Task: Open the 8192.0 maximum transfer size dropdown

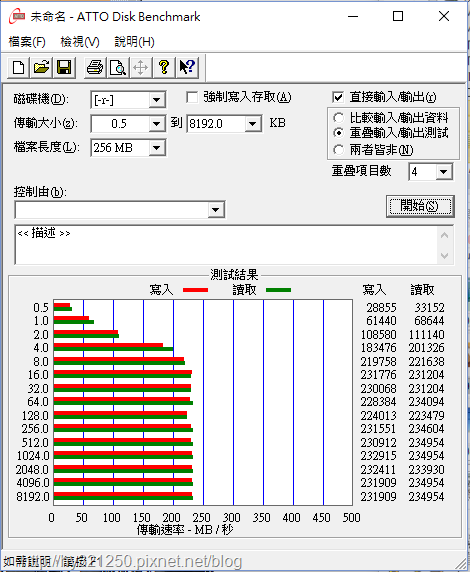Action: coord(253,124)
